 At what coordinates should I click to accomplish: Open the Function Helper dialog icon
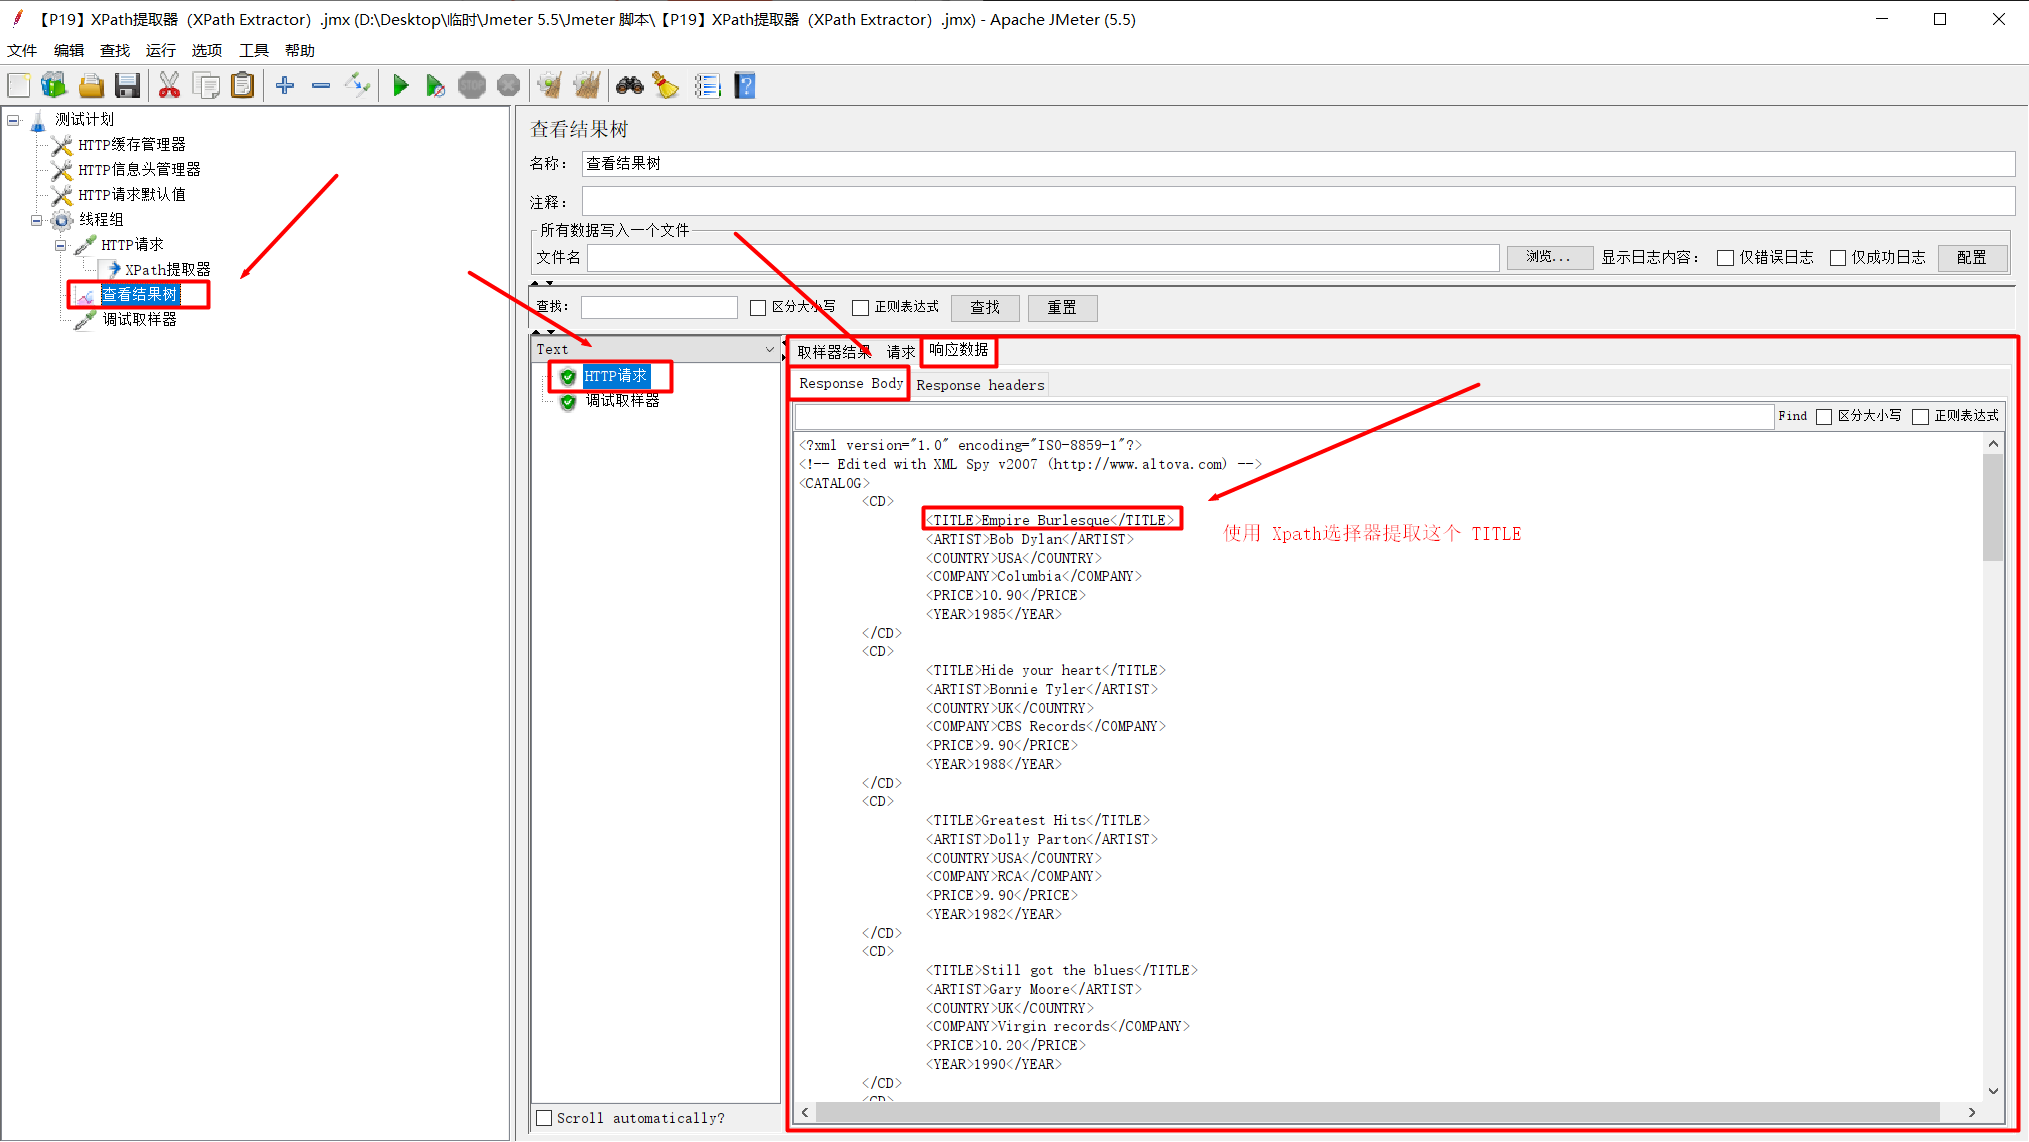coord(708,85)
